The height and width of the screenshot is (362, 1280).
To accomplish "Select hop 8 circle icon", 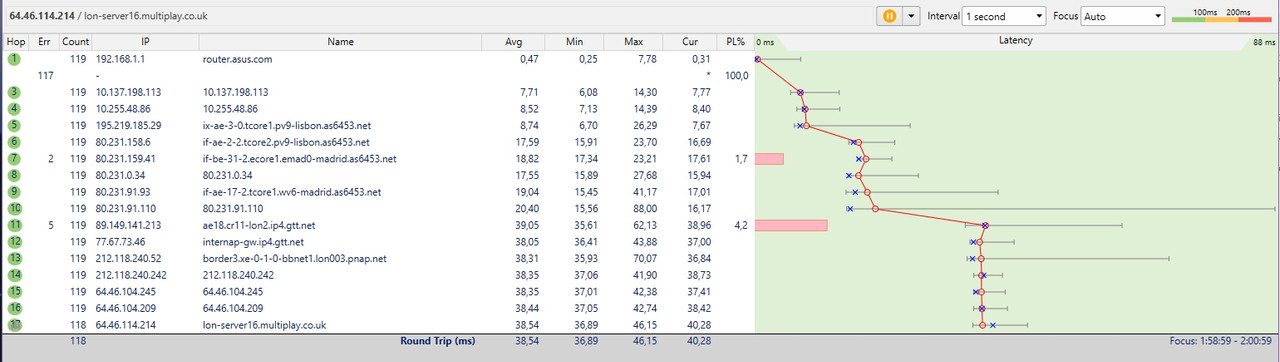I will 14,175.
